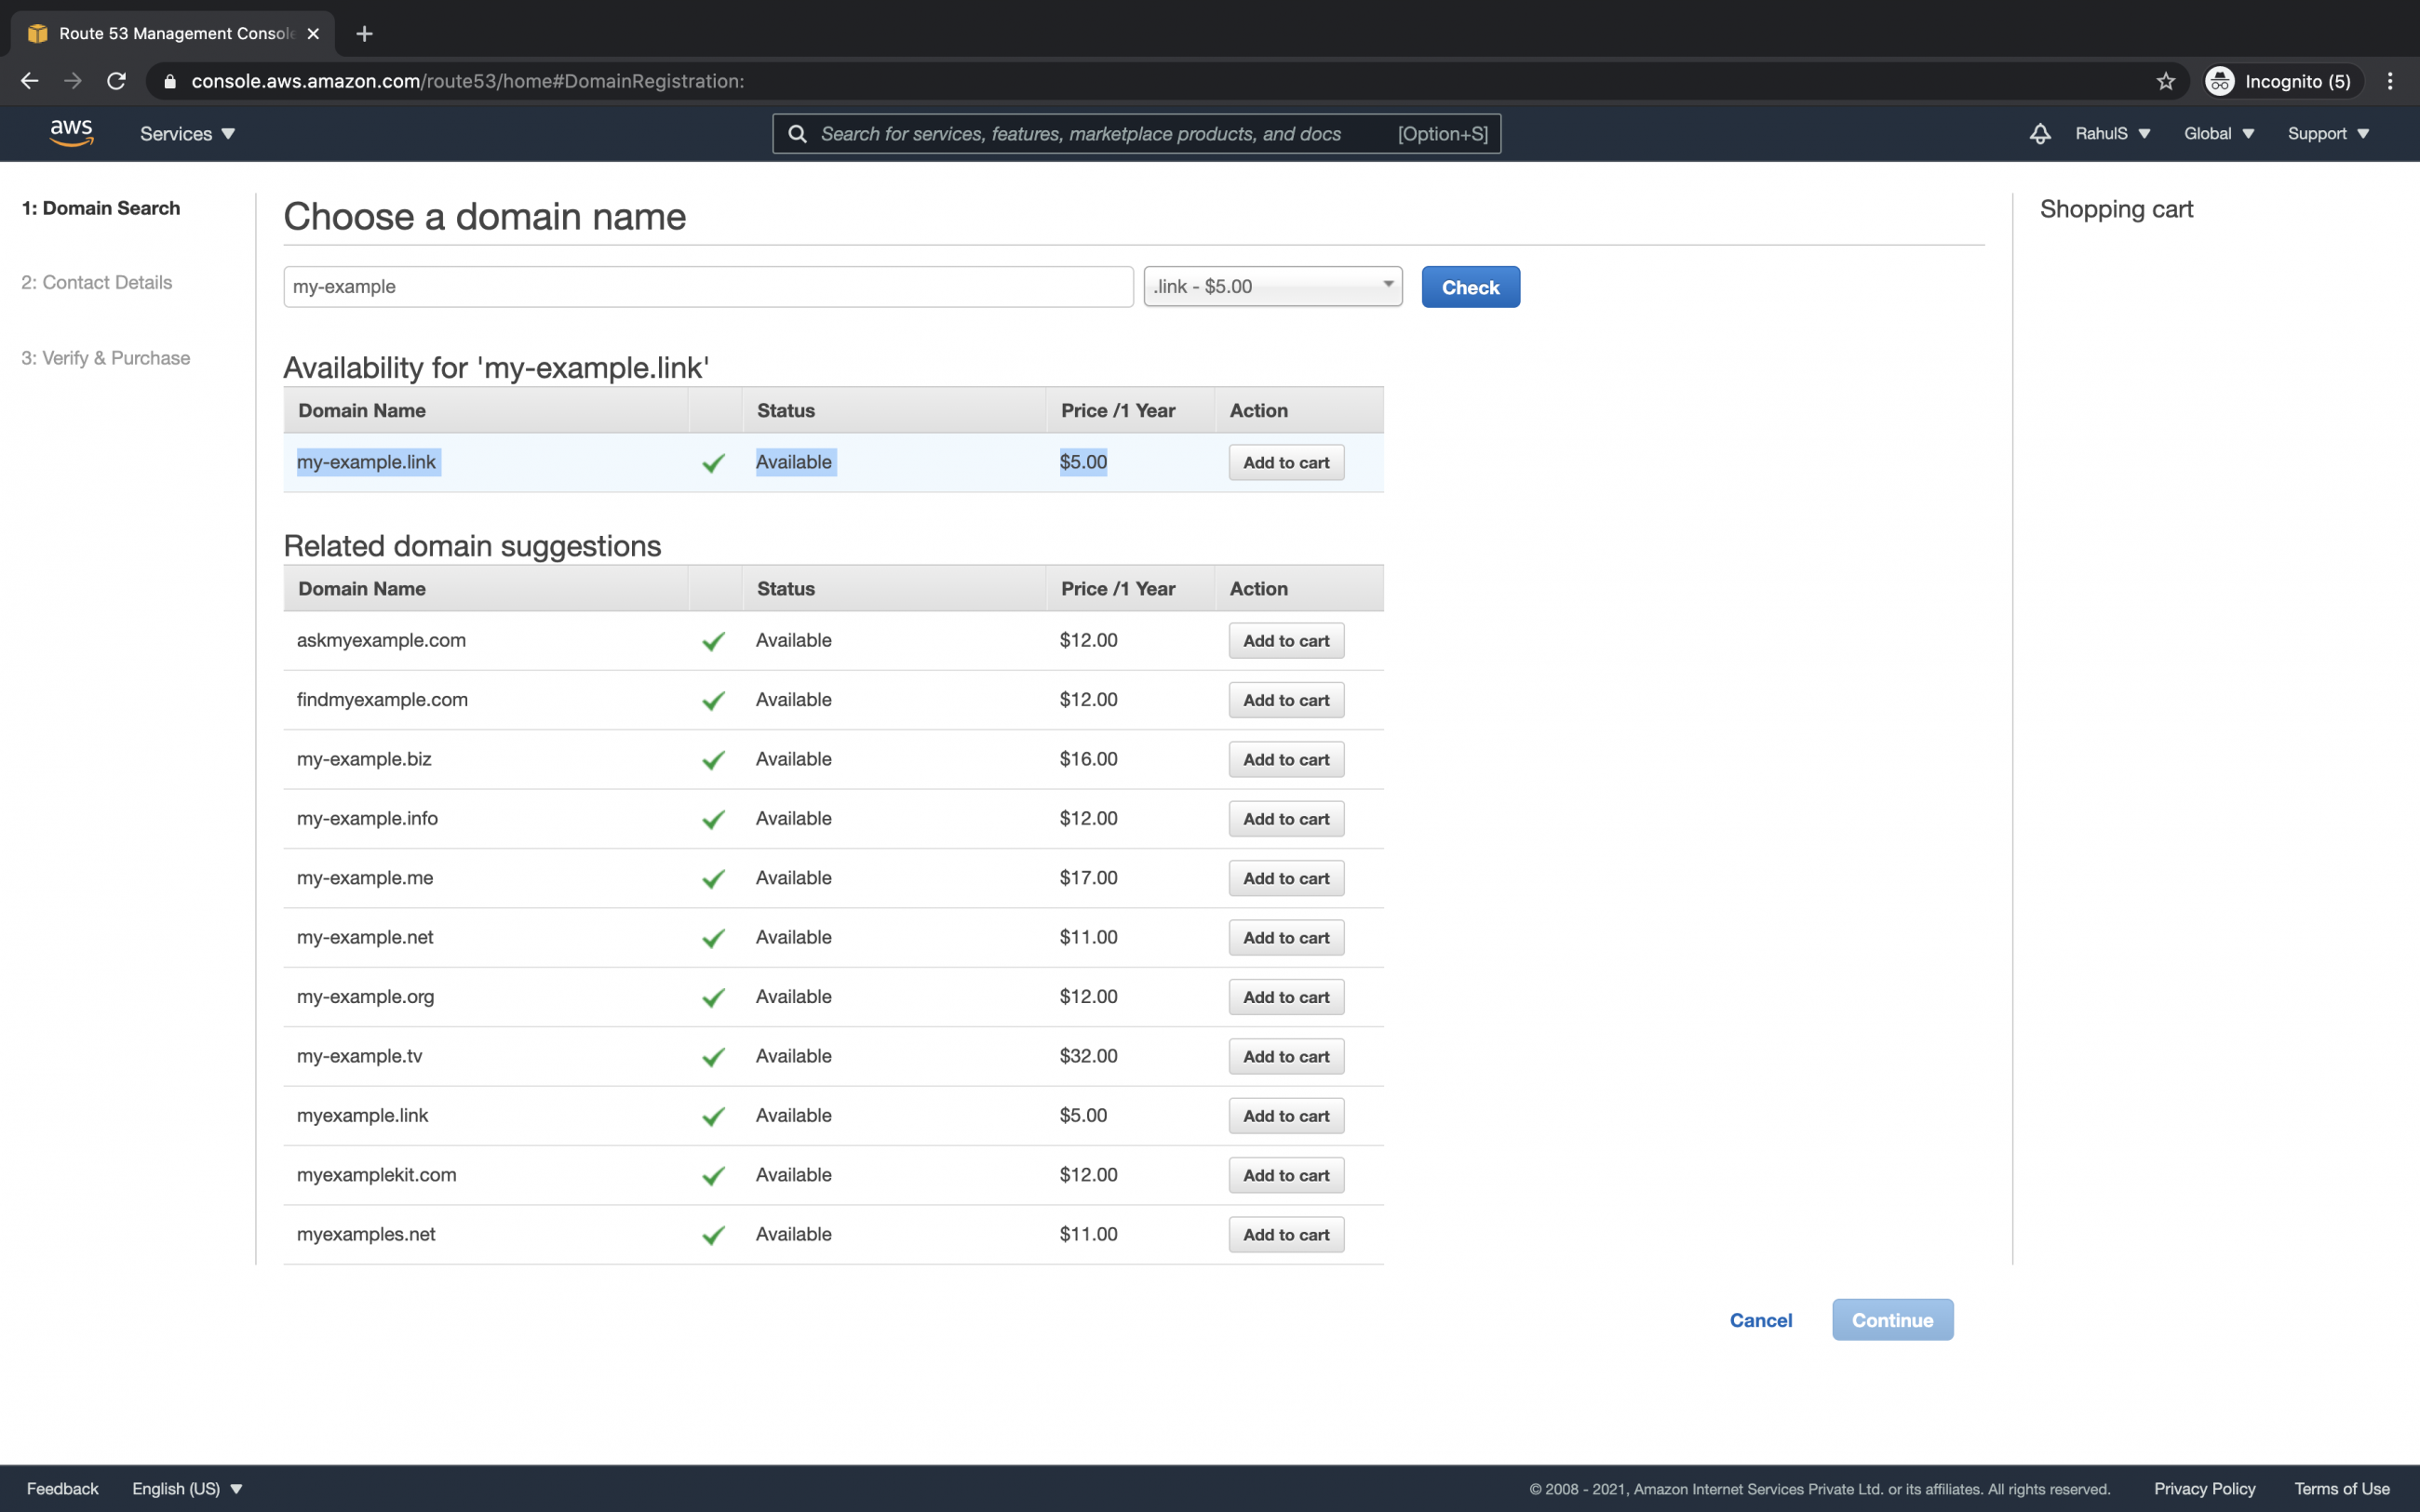Expand the English (US) language selector
Viewport: 2420px width, 1512px height.
186,1488
